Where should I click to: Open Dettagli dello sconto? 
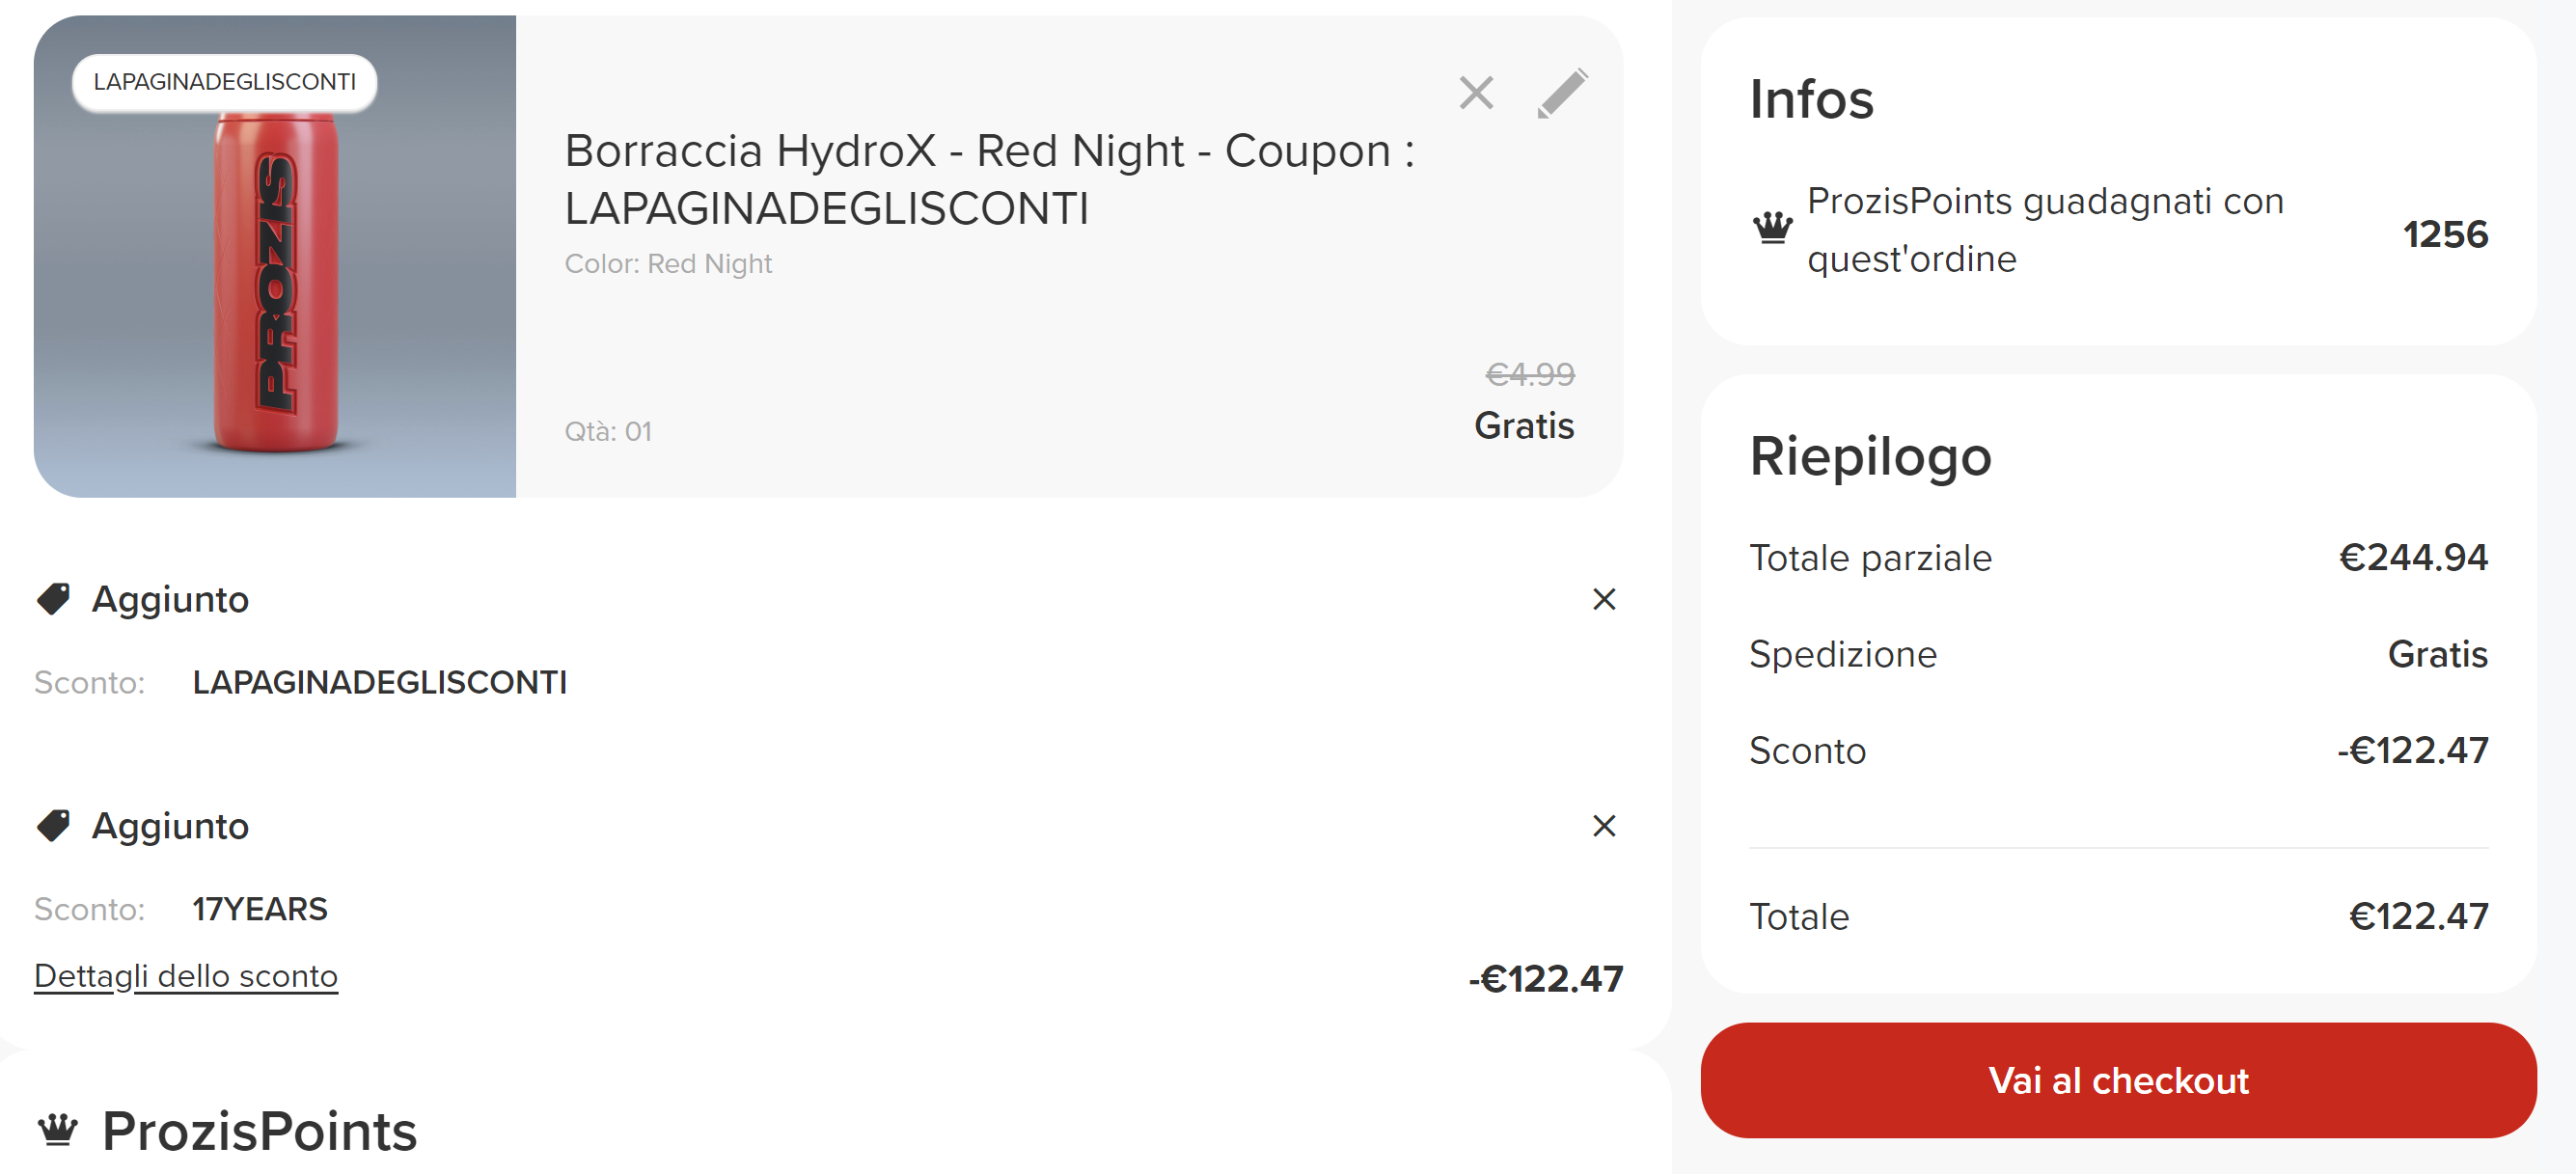point(186,975)
